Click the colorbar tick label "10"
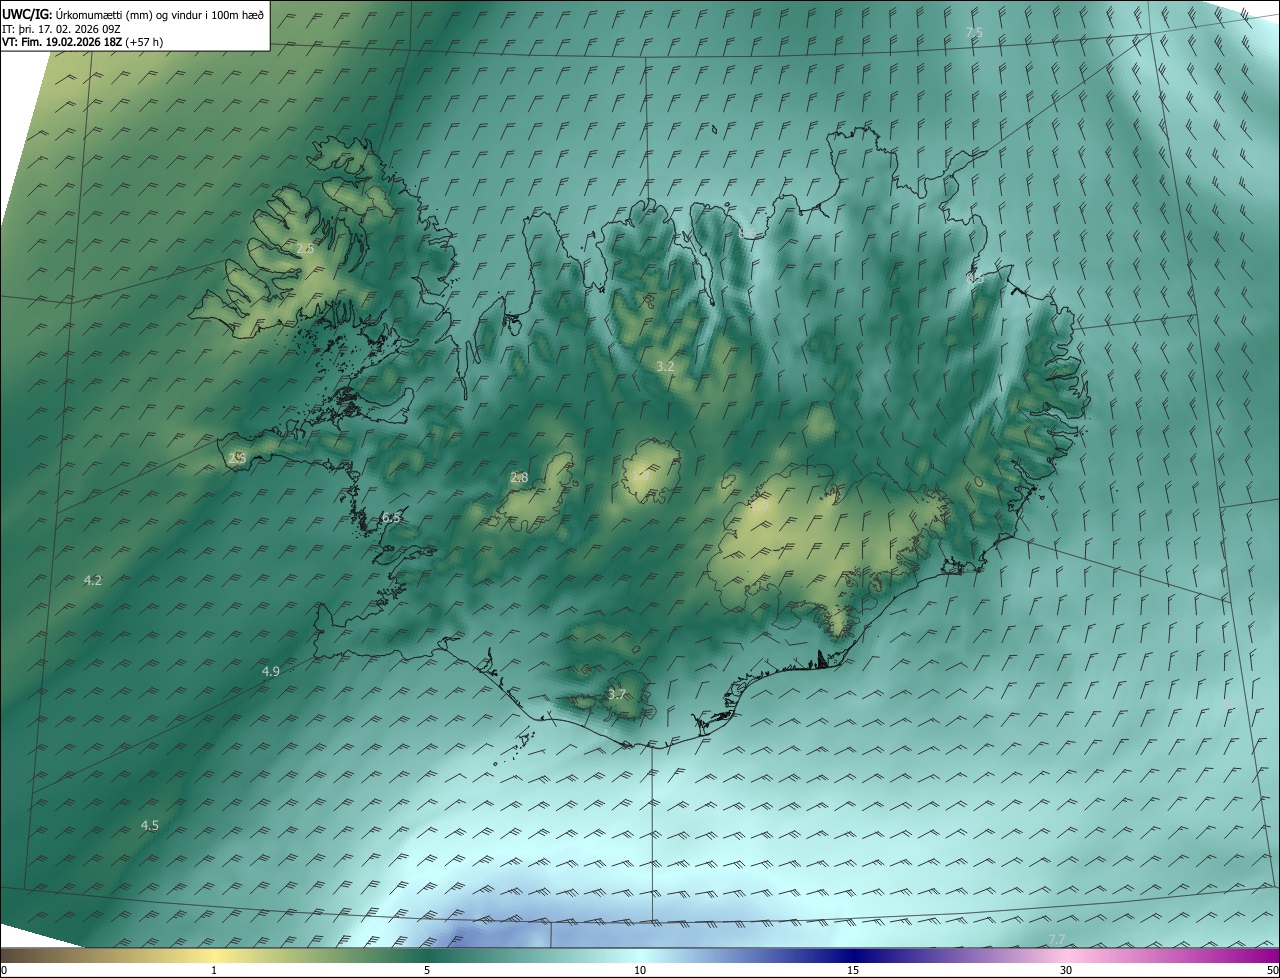 [x=640, y=970]
